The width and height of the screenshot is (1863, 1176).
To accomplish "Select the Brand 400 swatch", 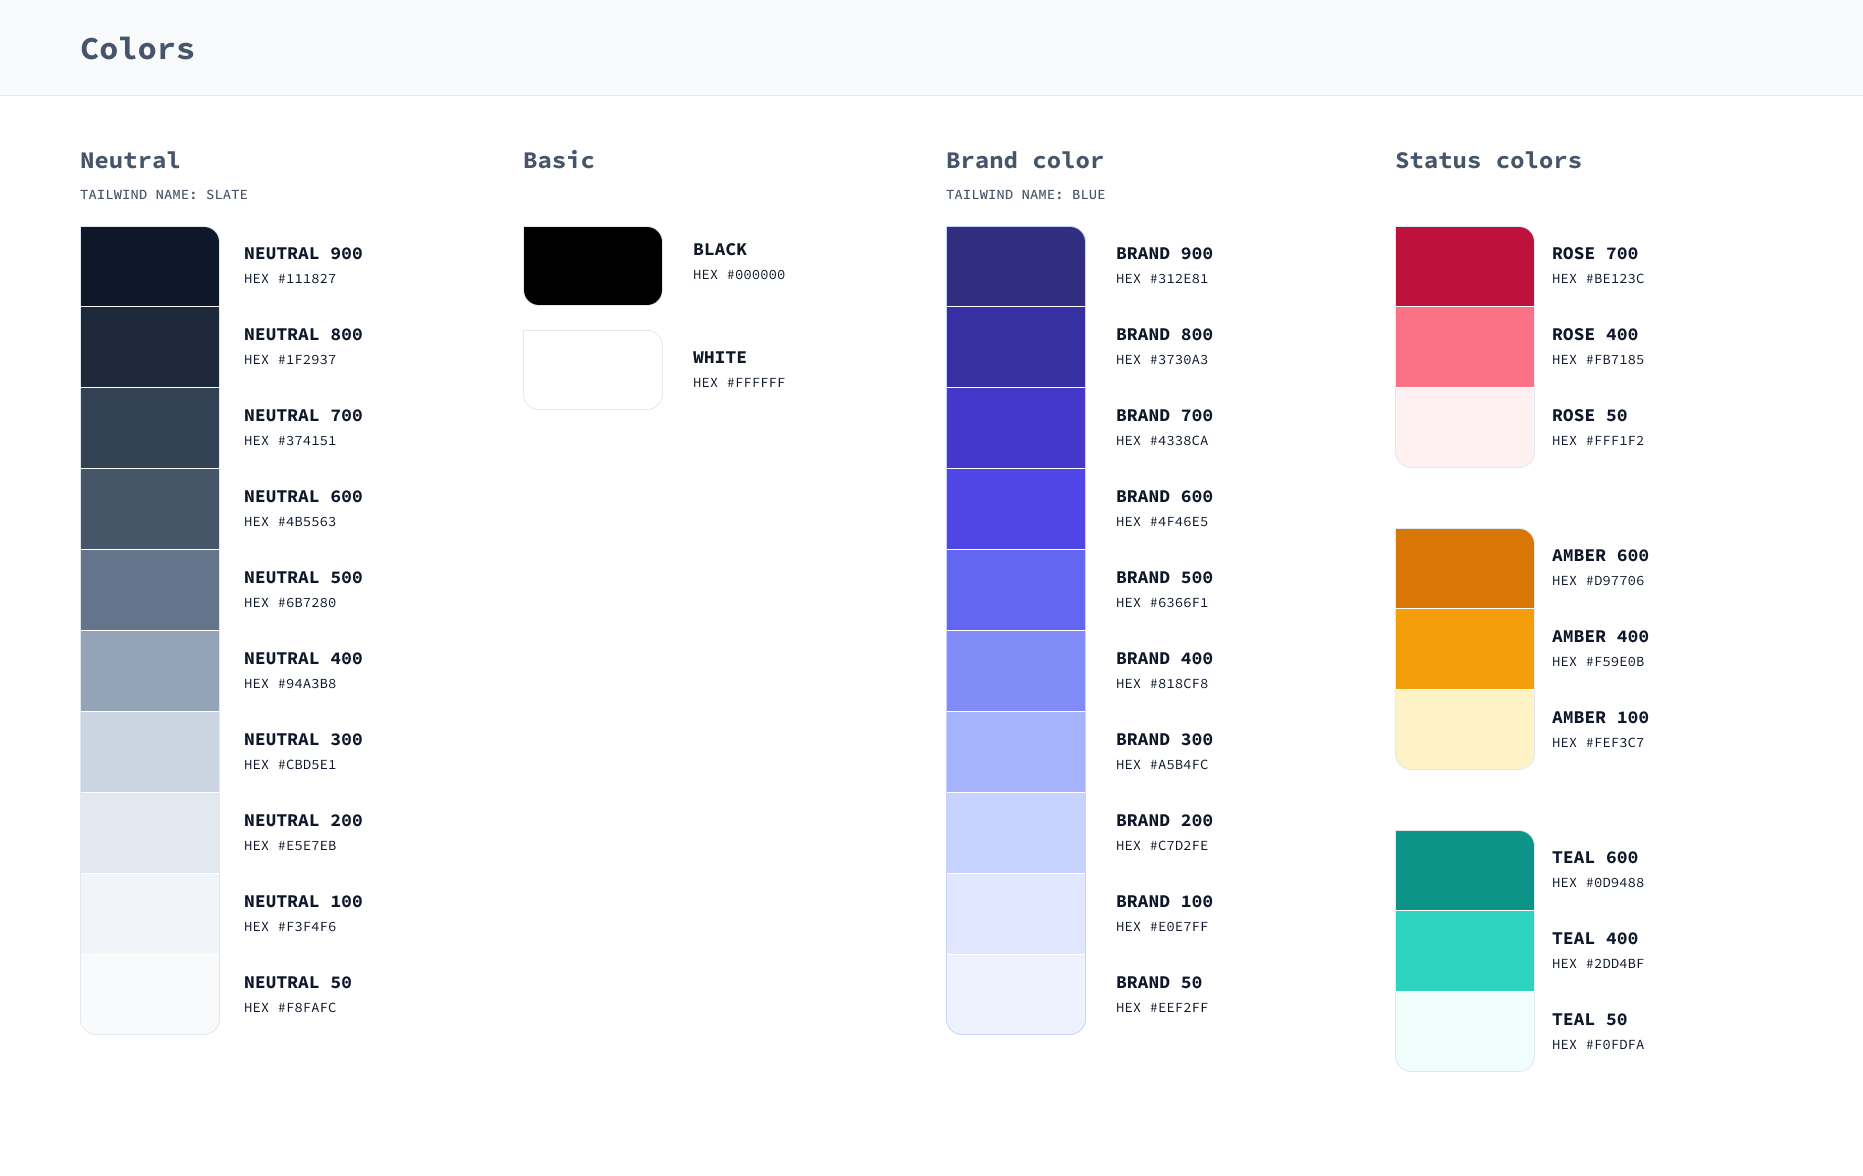I will pyautogui.click(x=1016, y=671).
